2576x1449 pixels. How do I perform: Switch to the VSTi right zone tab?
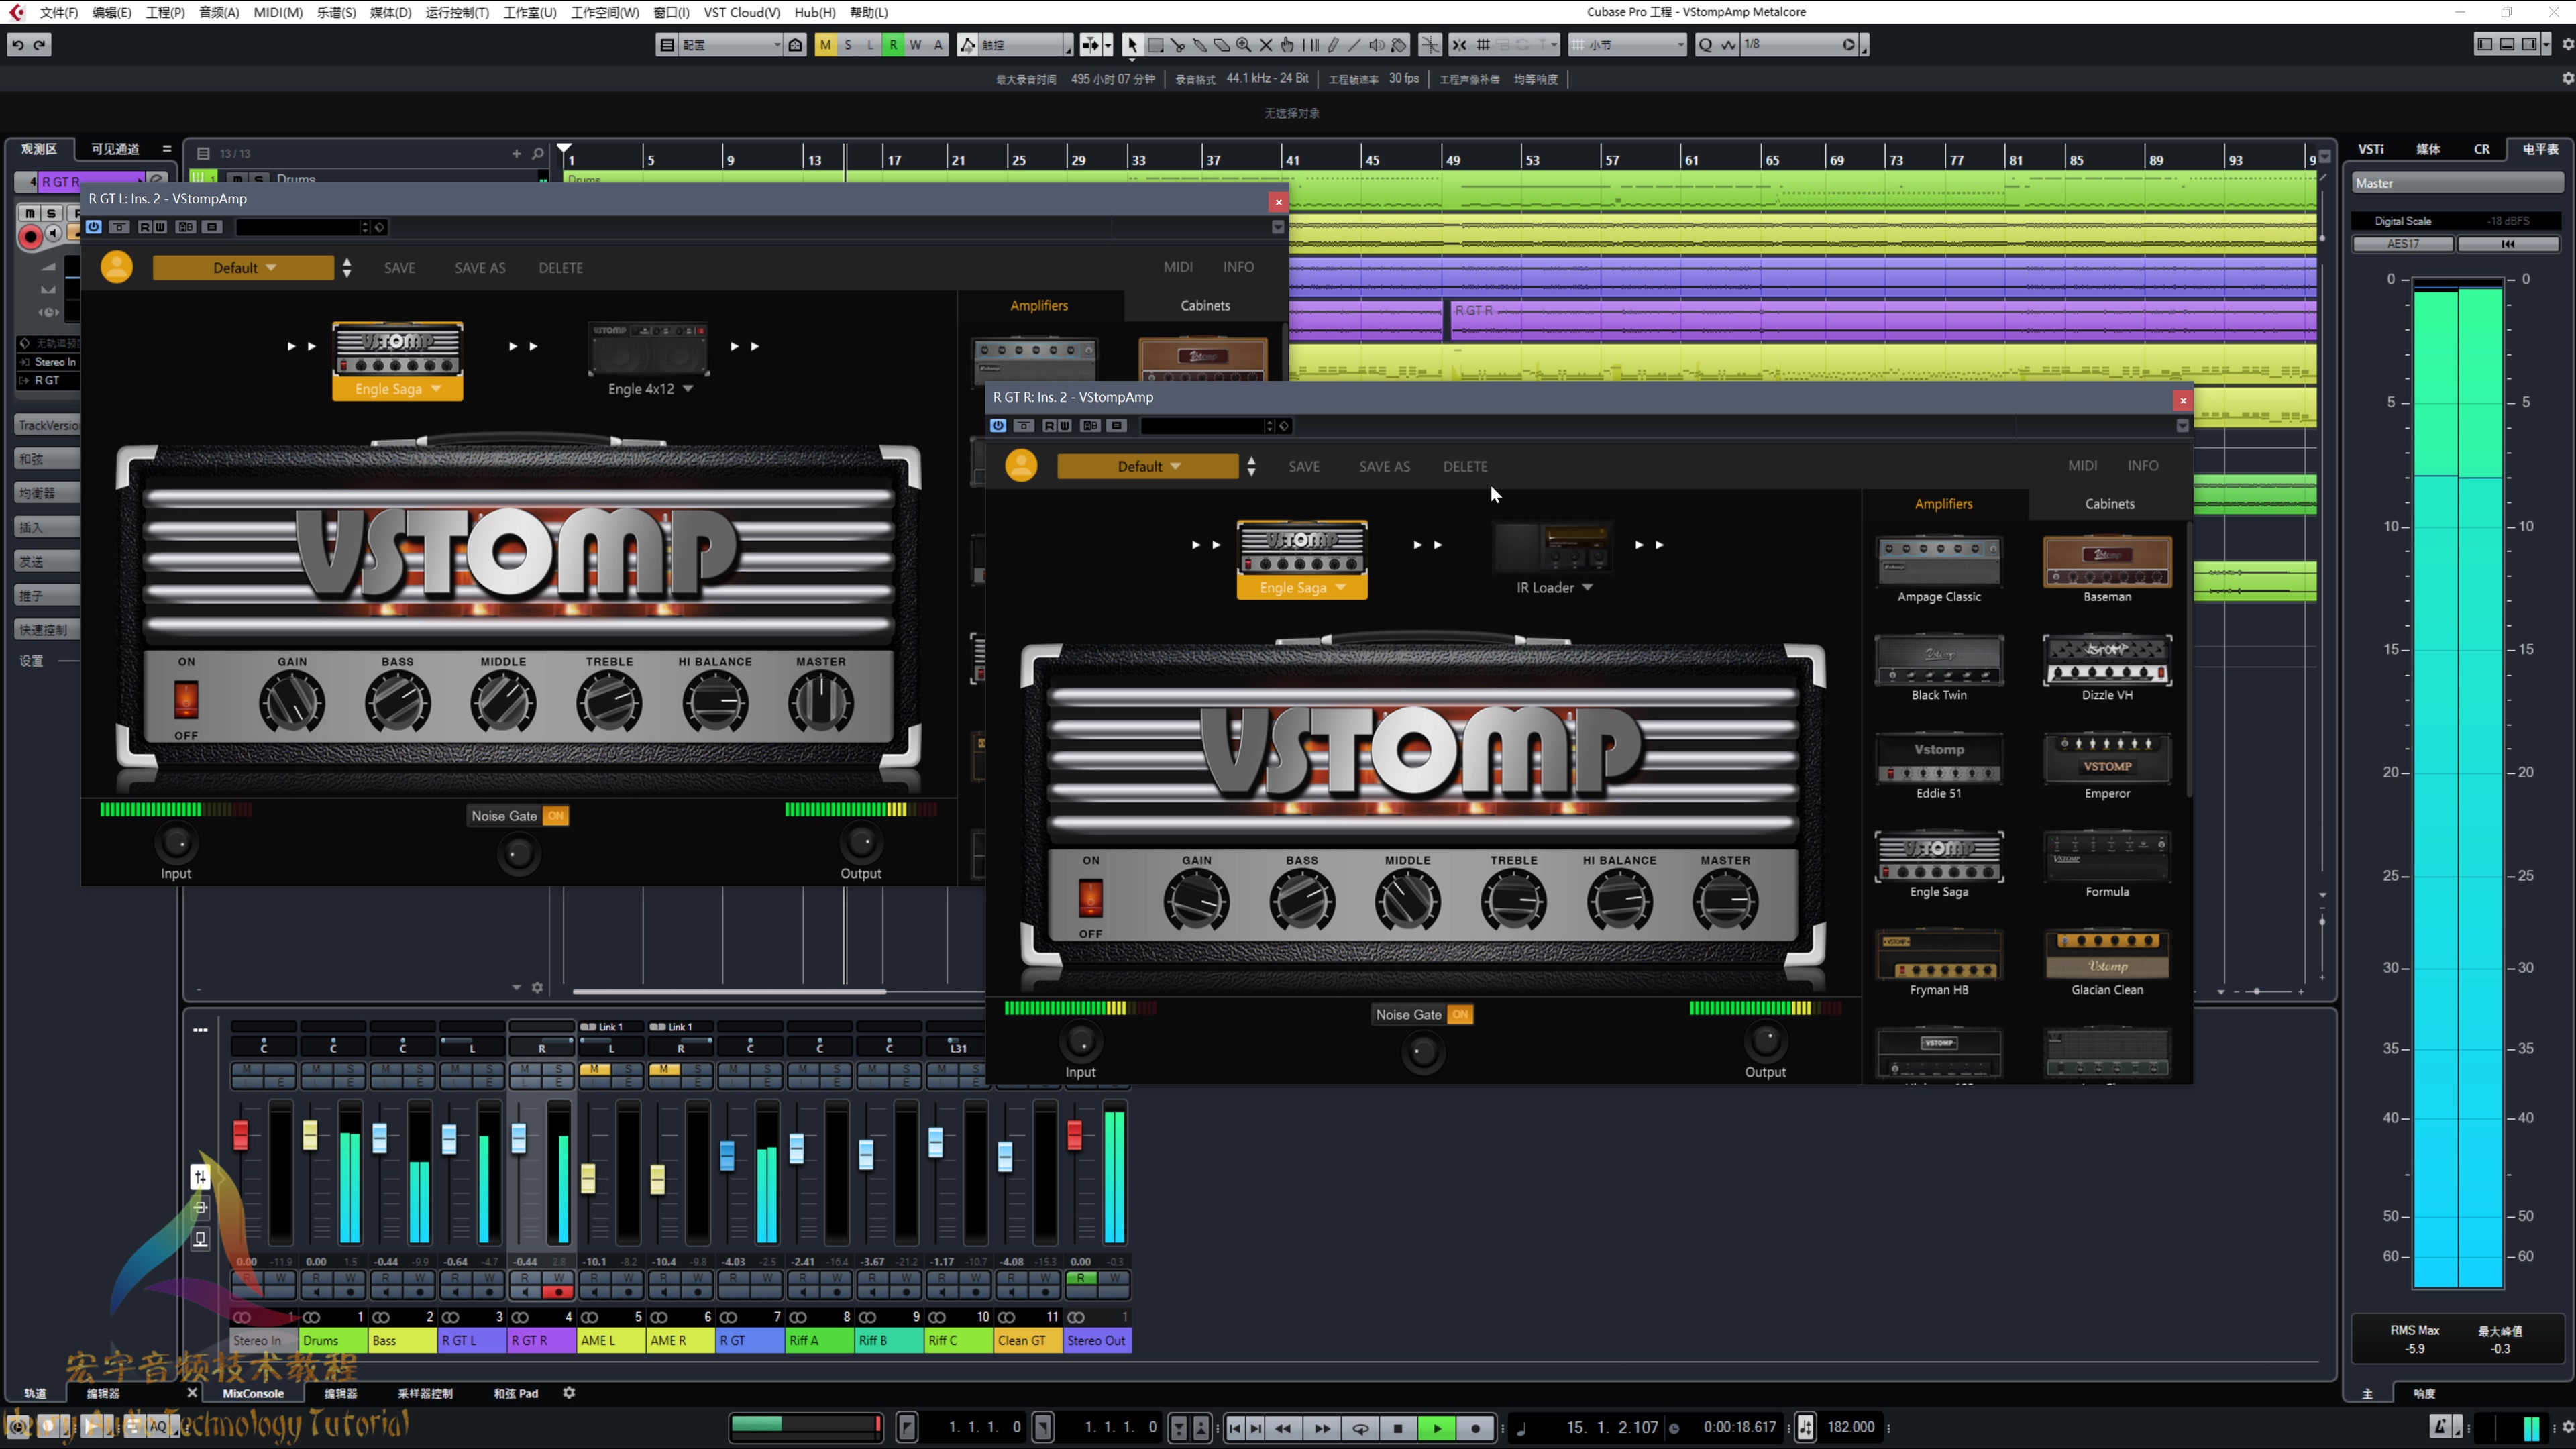click(x=2371, y=149)
